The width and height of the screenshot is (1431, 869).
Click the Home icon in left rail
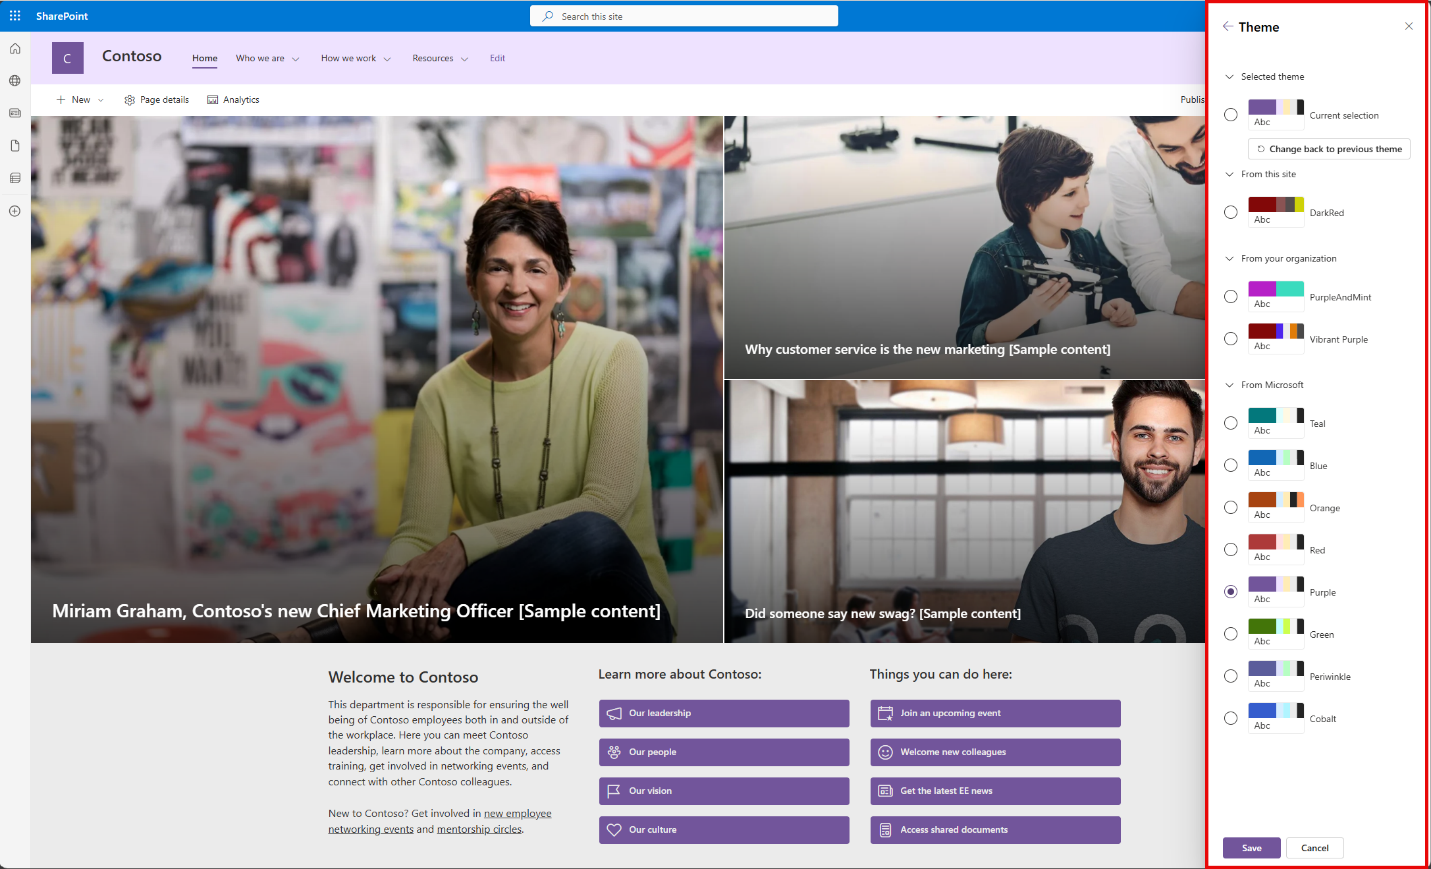(x=15, y=48)
